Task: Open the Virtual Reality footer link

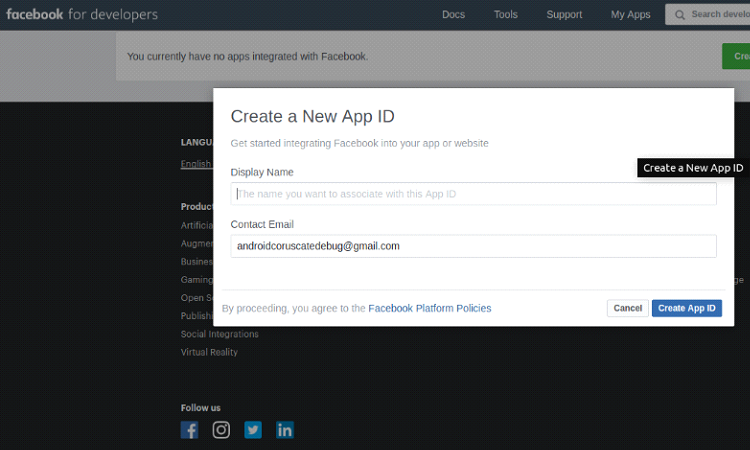Action: pos(209,352)
